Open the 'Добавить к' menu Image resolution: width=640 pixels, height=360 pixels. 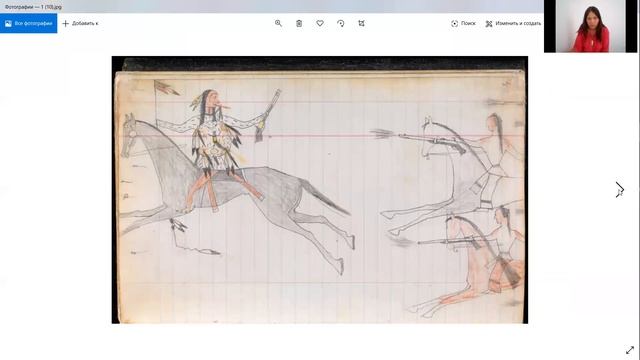click(x=80, y=23)
